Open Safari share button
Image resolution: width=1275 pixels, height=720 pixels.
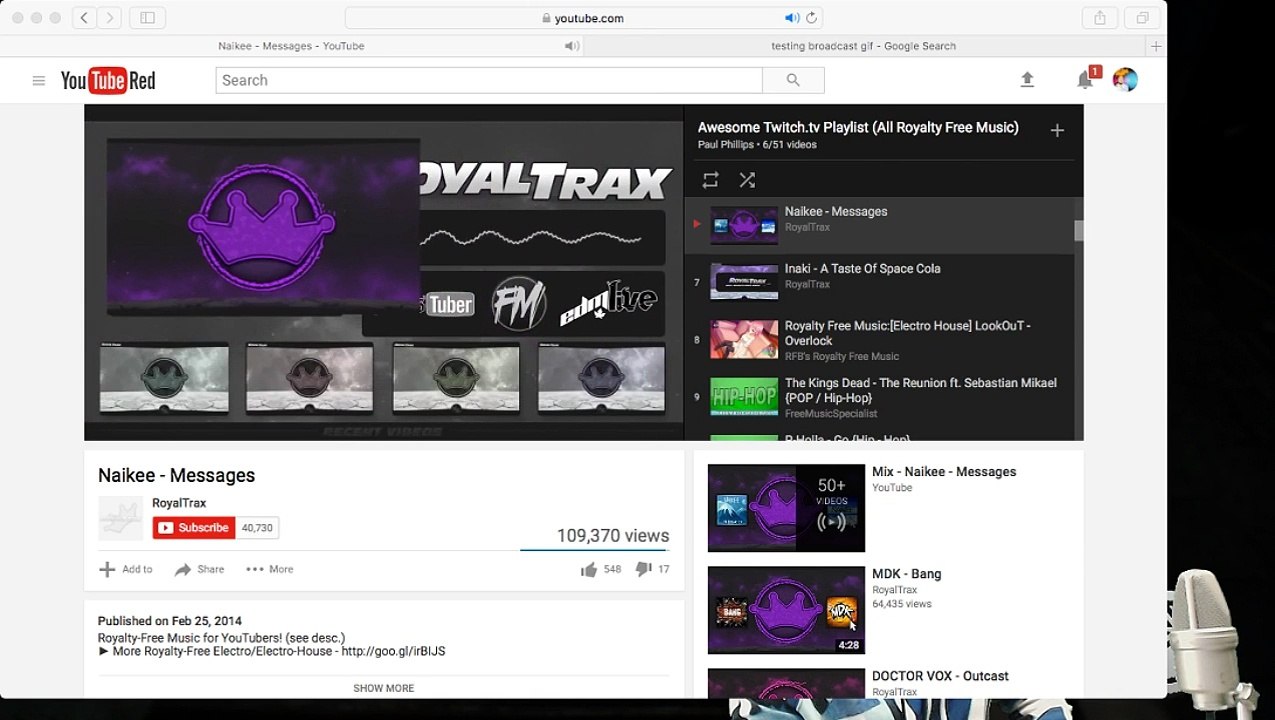pyautogui.click(x=1100, y=18)
